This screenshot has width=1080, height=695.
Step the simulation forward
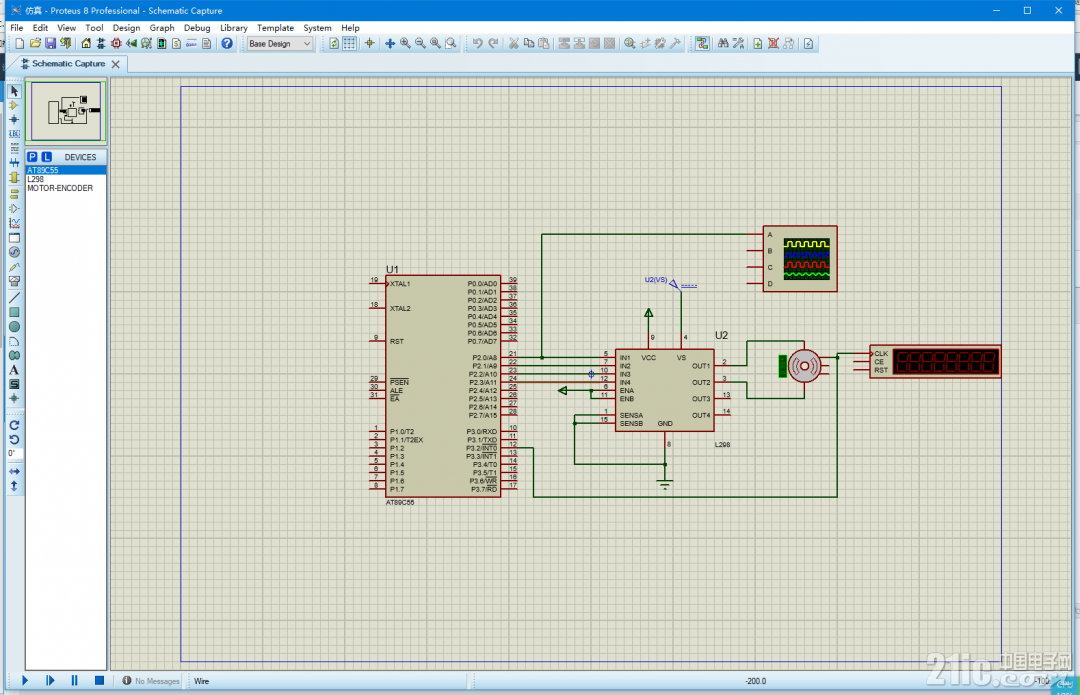(50, 681)
